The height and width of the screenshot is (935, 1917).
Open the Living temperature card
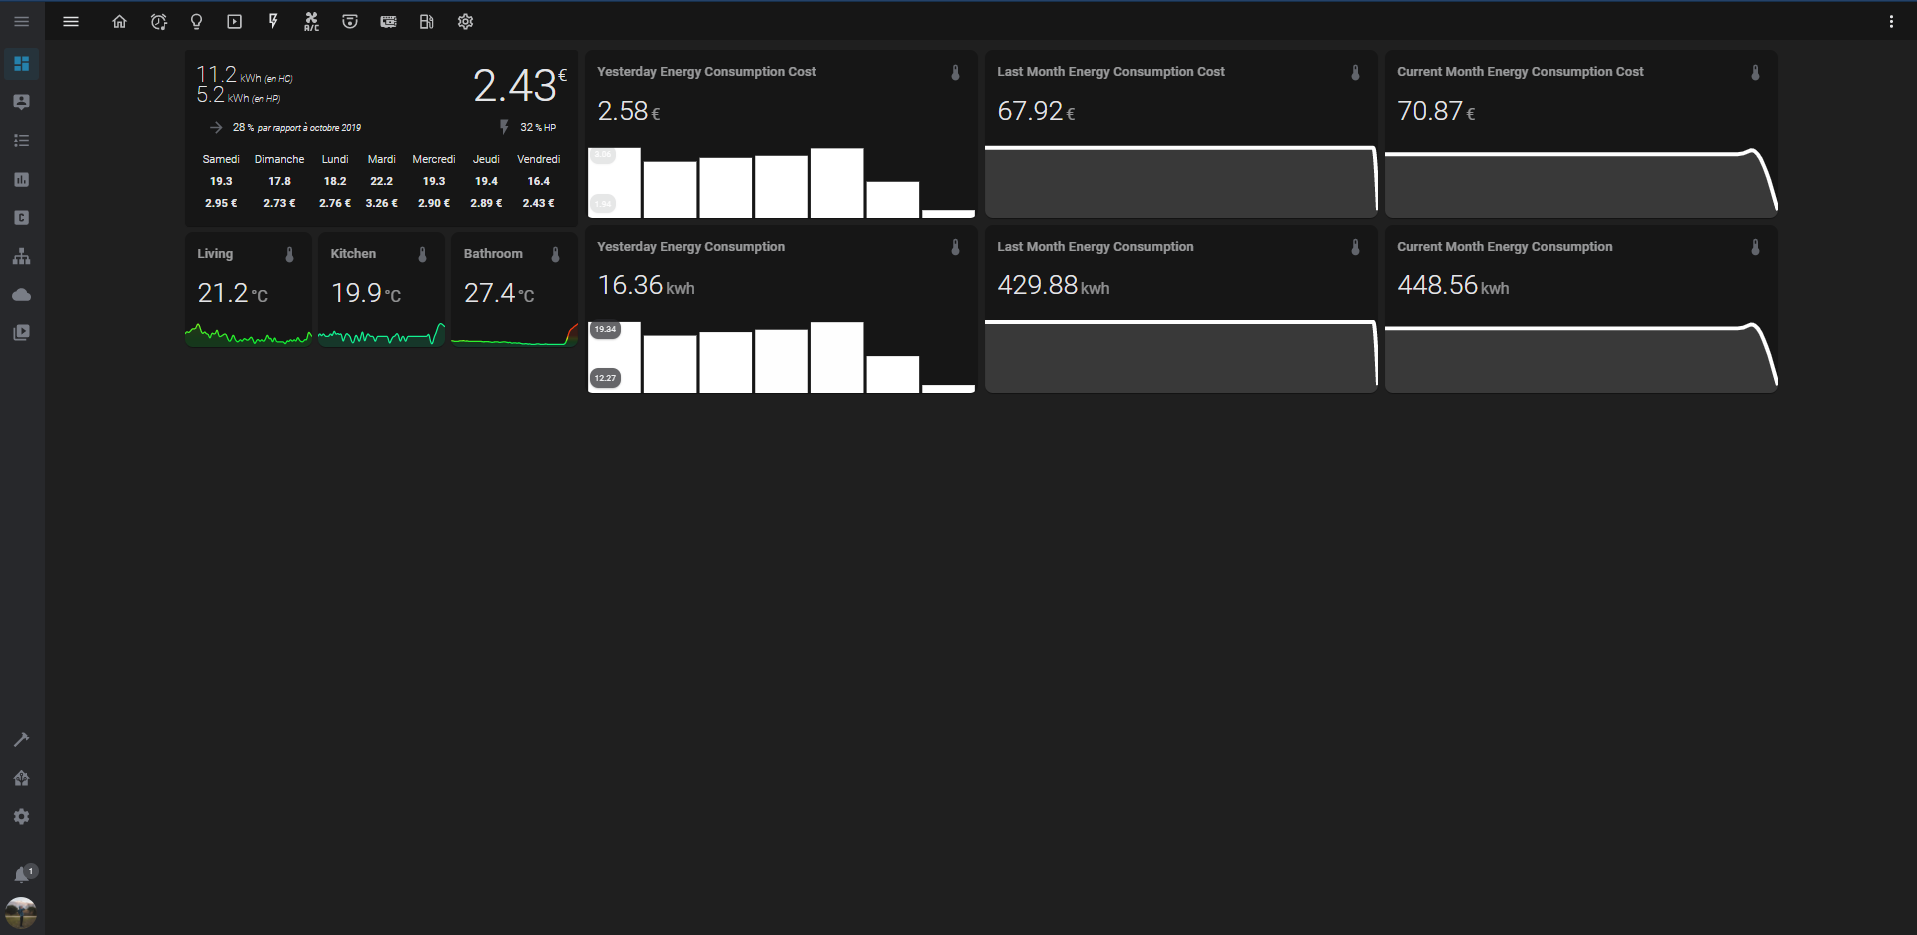(248, 290)
